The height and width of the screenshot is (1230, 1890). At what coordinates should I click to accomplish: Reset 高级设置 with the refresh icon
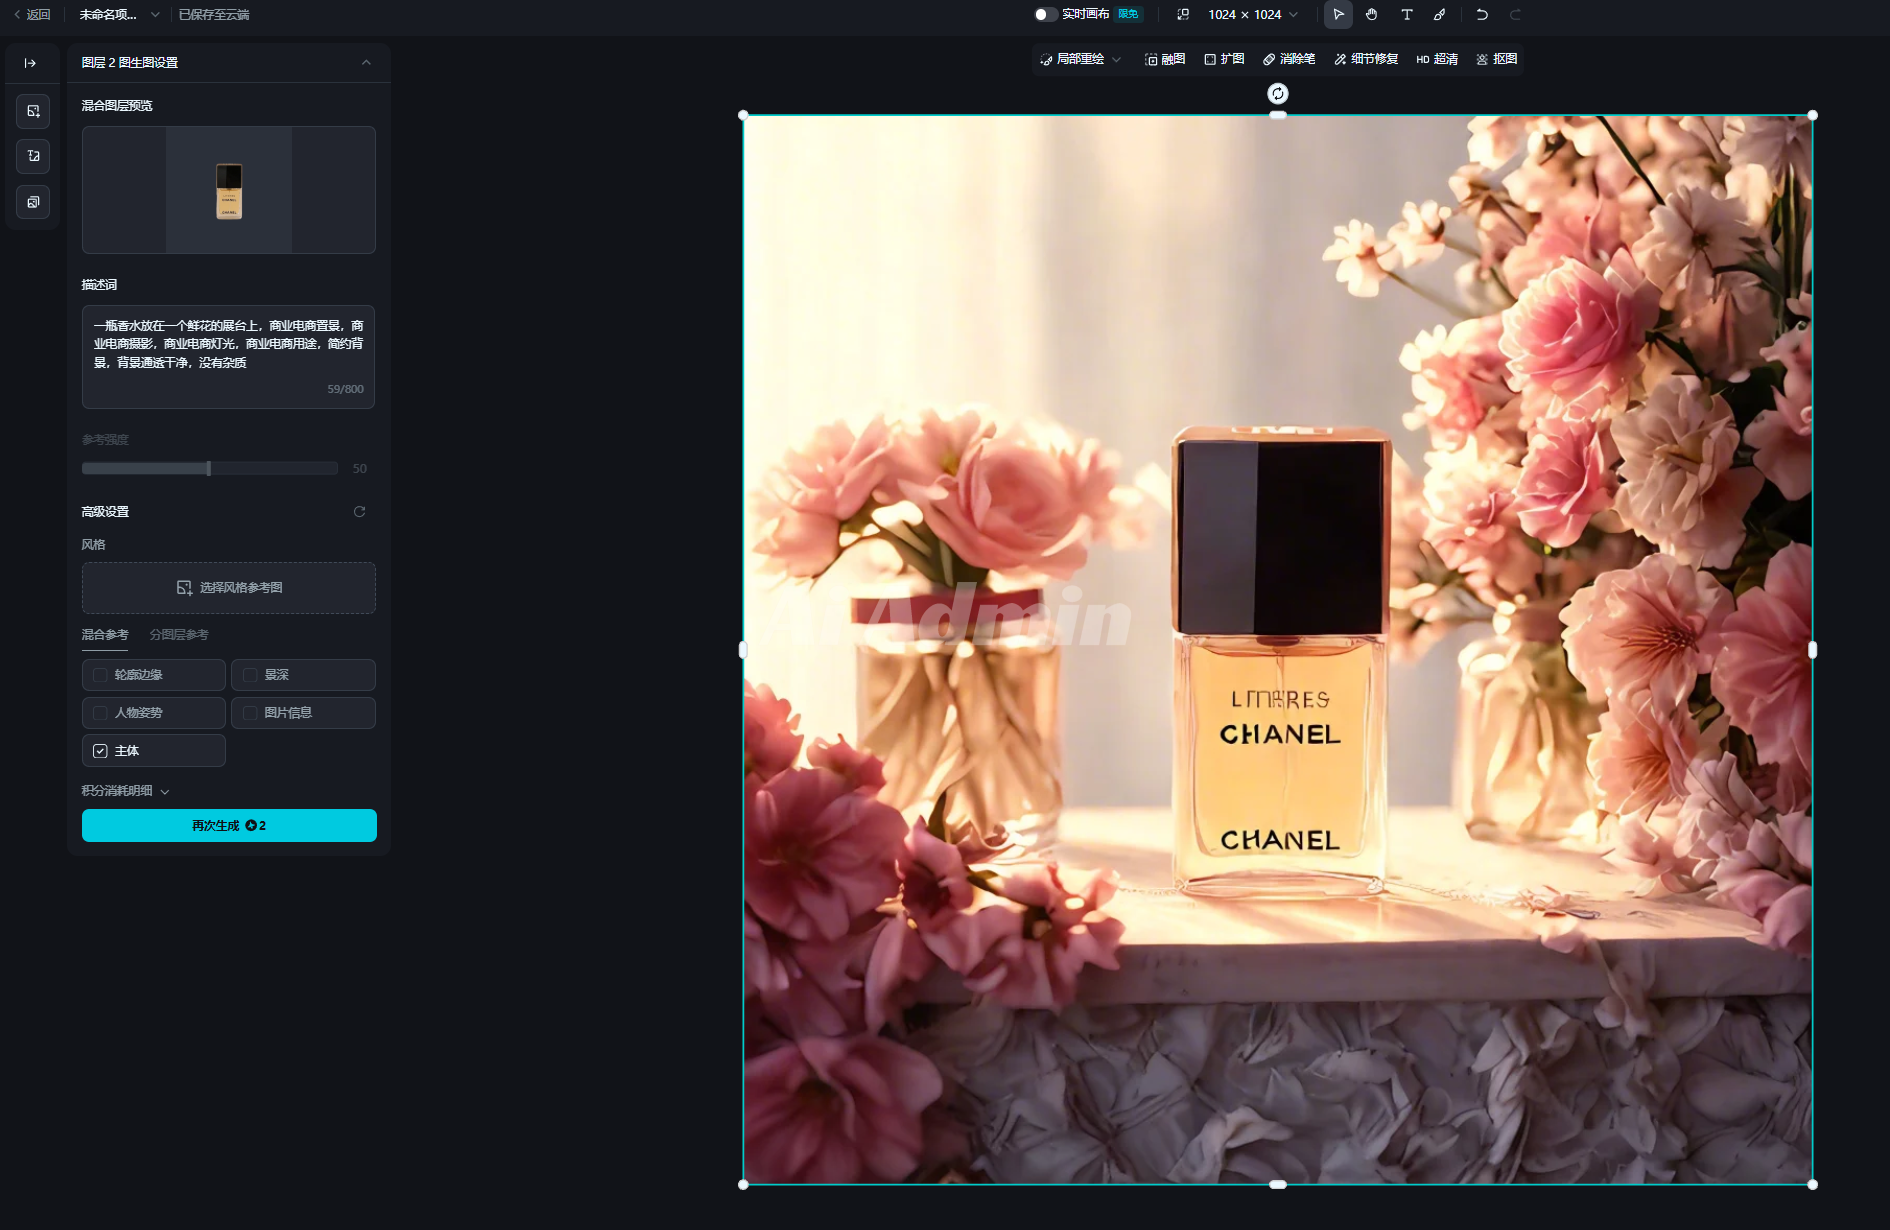(x=359, y=512)
